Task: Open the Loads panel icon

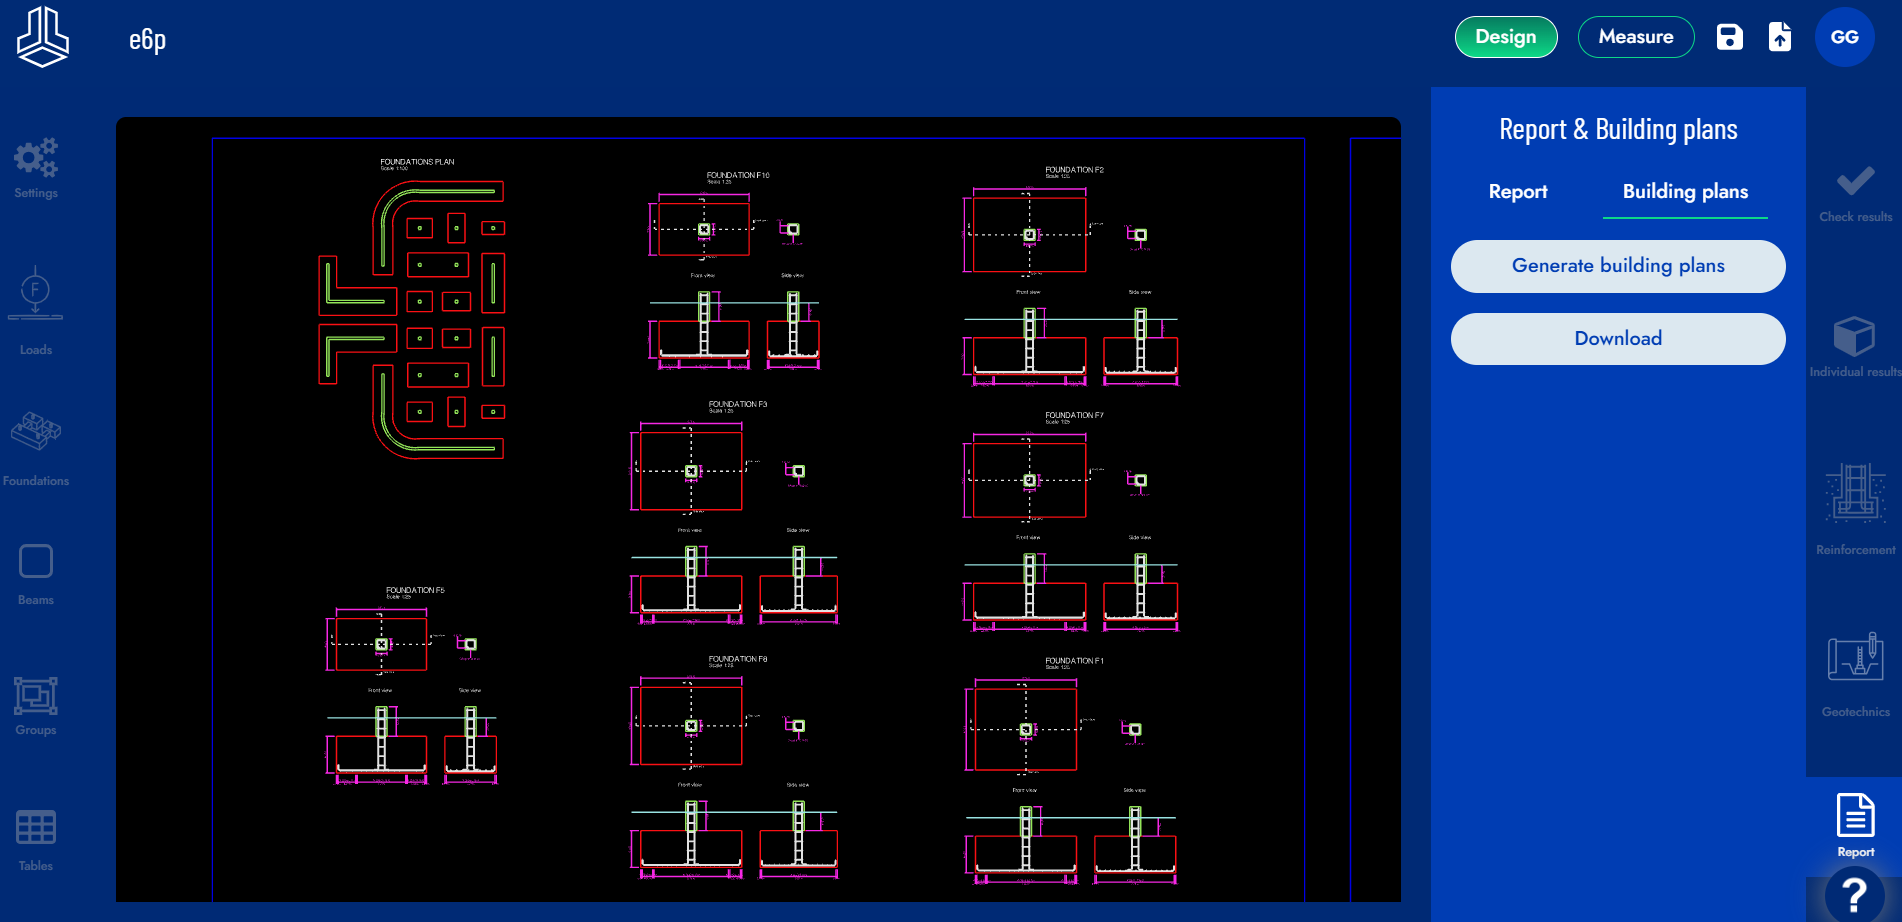Action: click(x=36, y=294)
